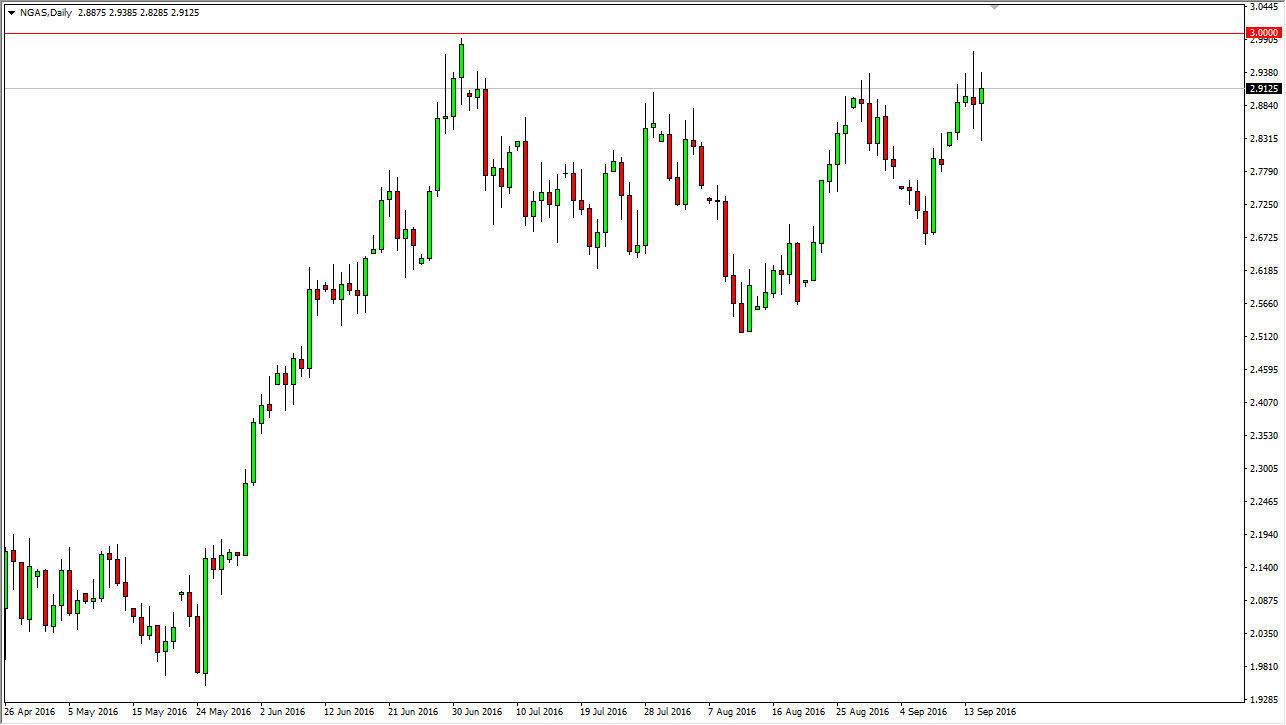
Task: Click price axis label 2.0875
Action: (x=1265, y=601)
